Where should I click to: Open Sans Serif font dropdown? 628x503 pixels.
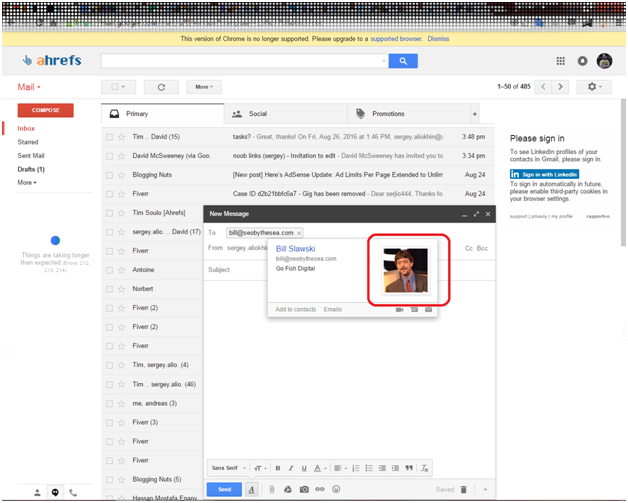(x=229, y=468)
